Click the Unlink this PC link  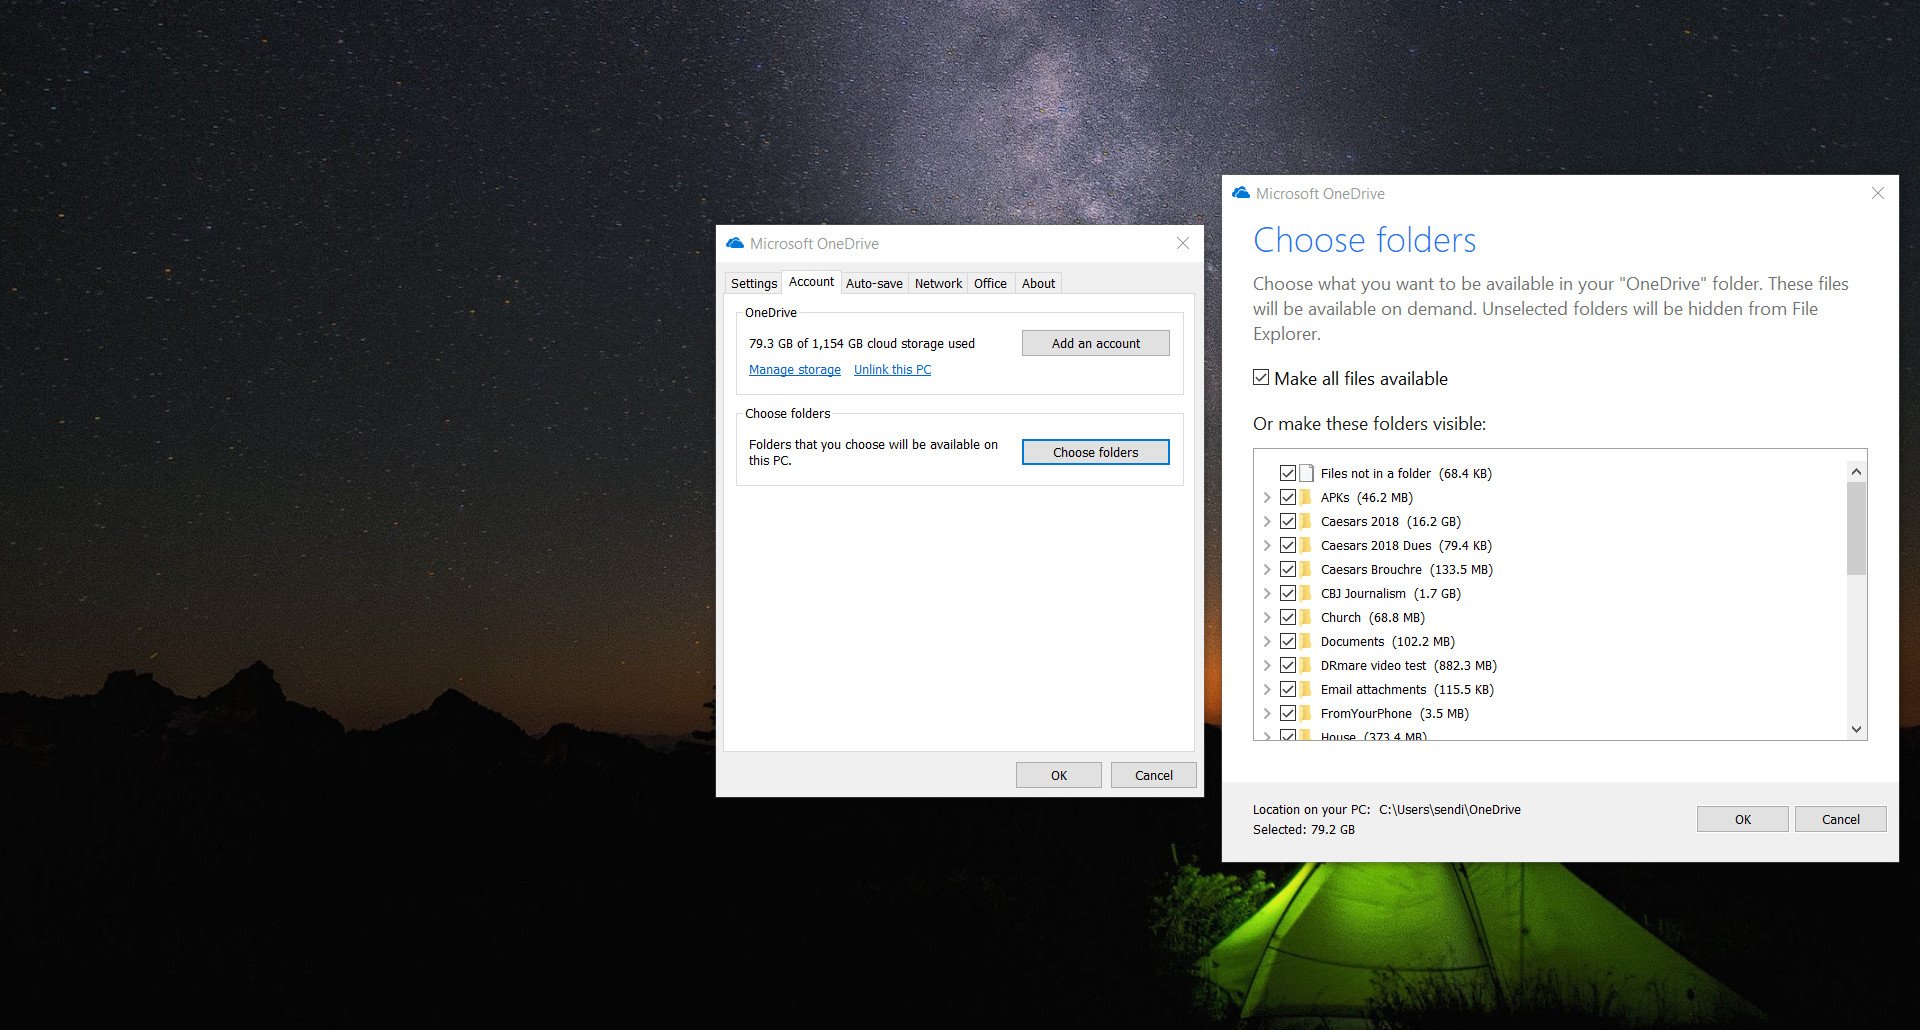[x=892, y=370]
